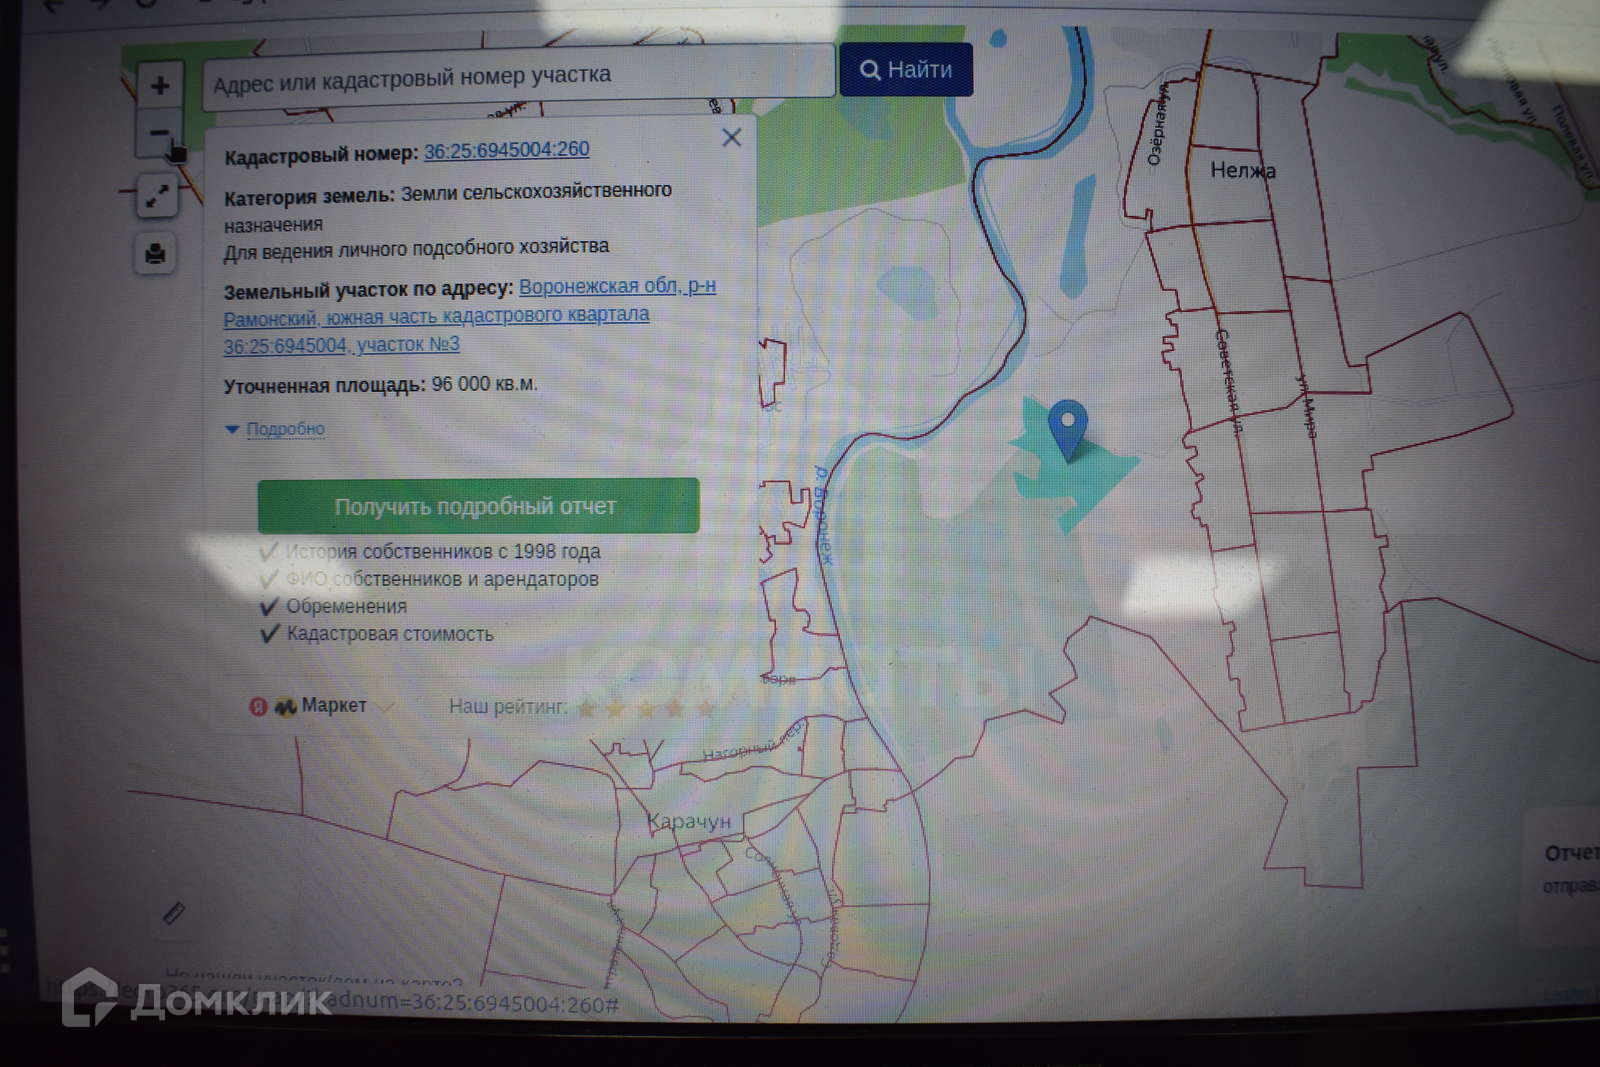This screenshot has width=1600, height=1067.
Task: Zoom in on the map
Action: pos(160,86)
